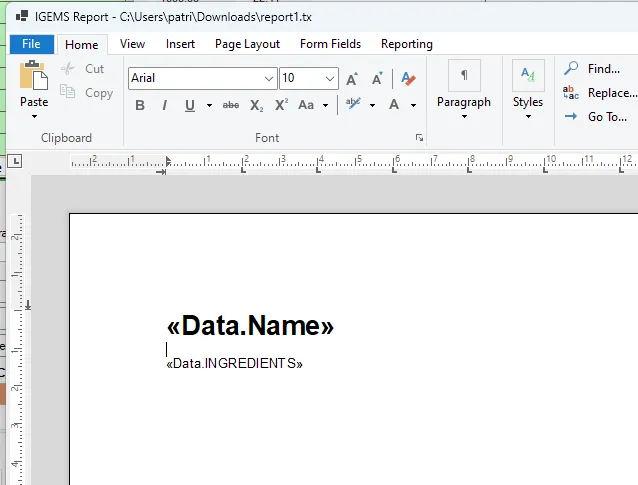Click the font color A icon
This screenshot has height=485, width=638.
point(394,105)
